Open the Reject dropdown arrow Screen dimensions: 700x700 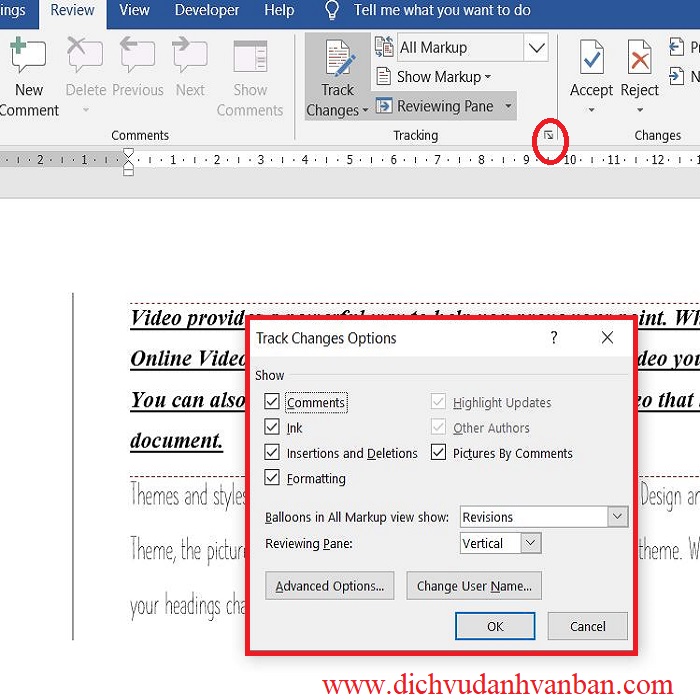(640, 110)
